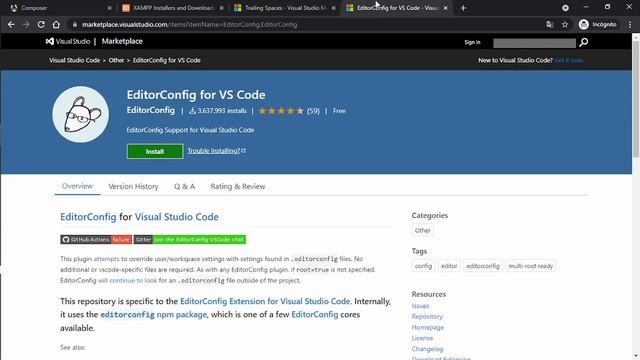Click Visual Studio Code breadcrumb link
Screen dimensions: 640x360
tap(75, 60)
